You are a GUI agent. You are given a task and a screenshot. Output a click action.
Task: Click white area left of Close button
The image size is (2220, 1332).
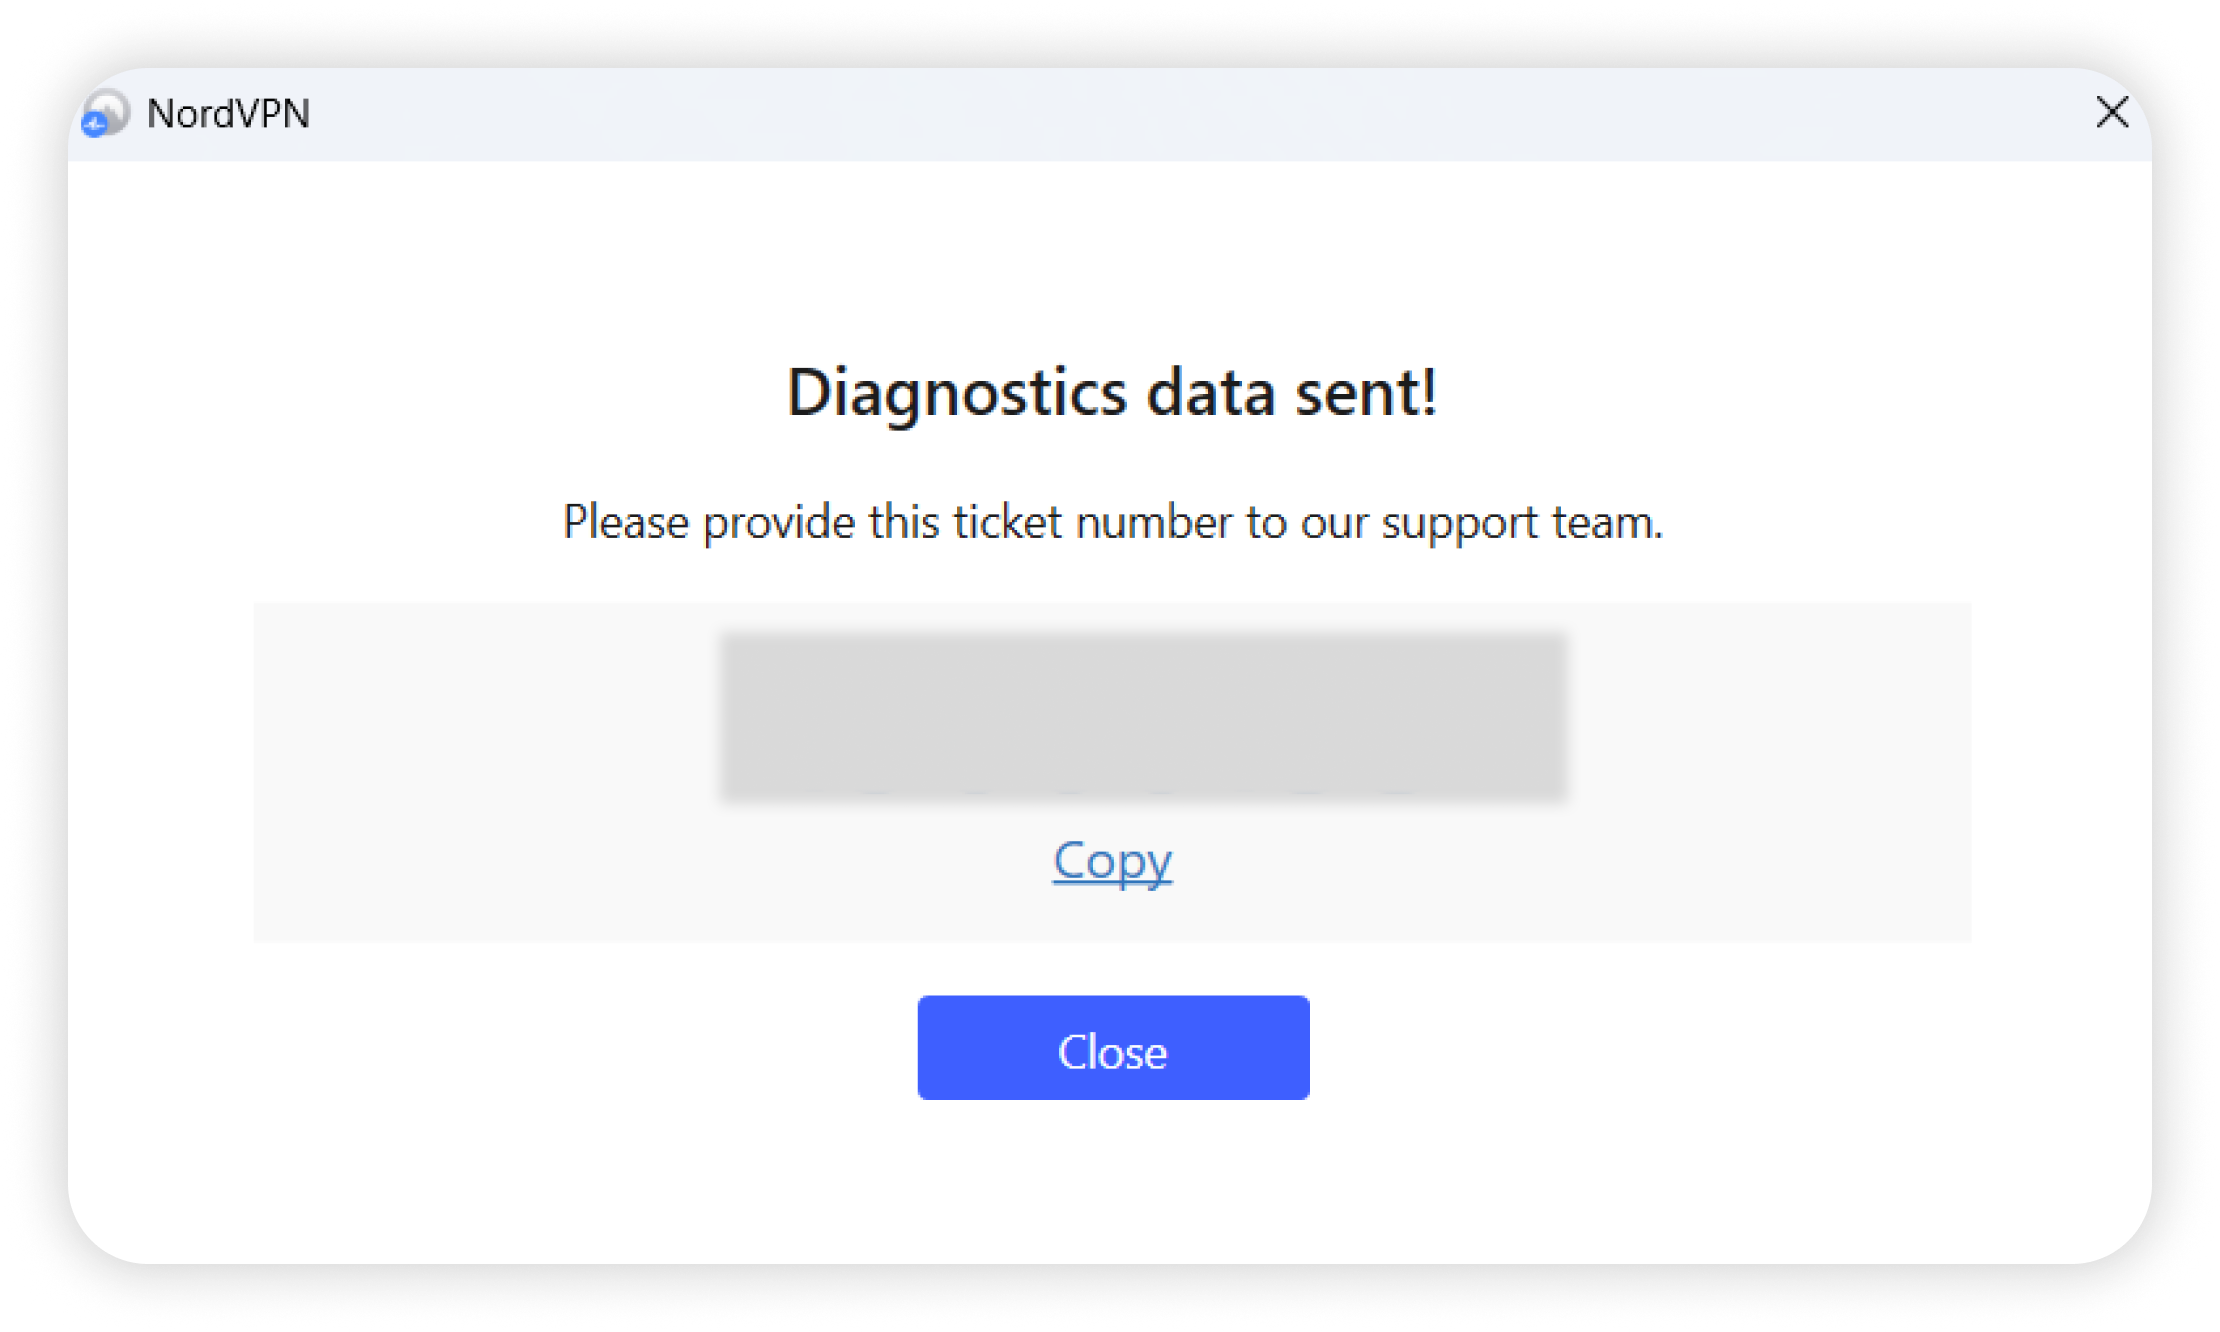point(500,1048)
